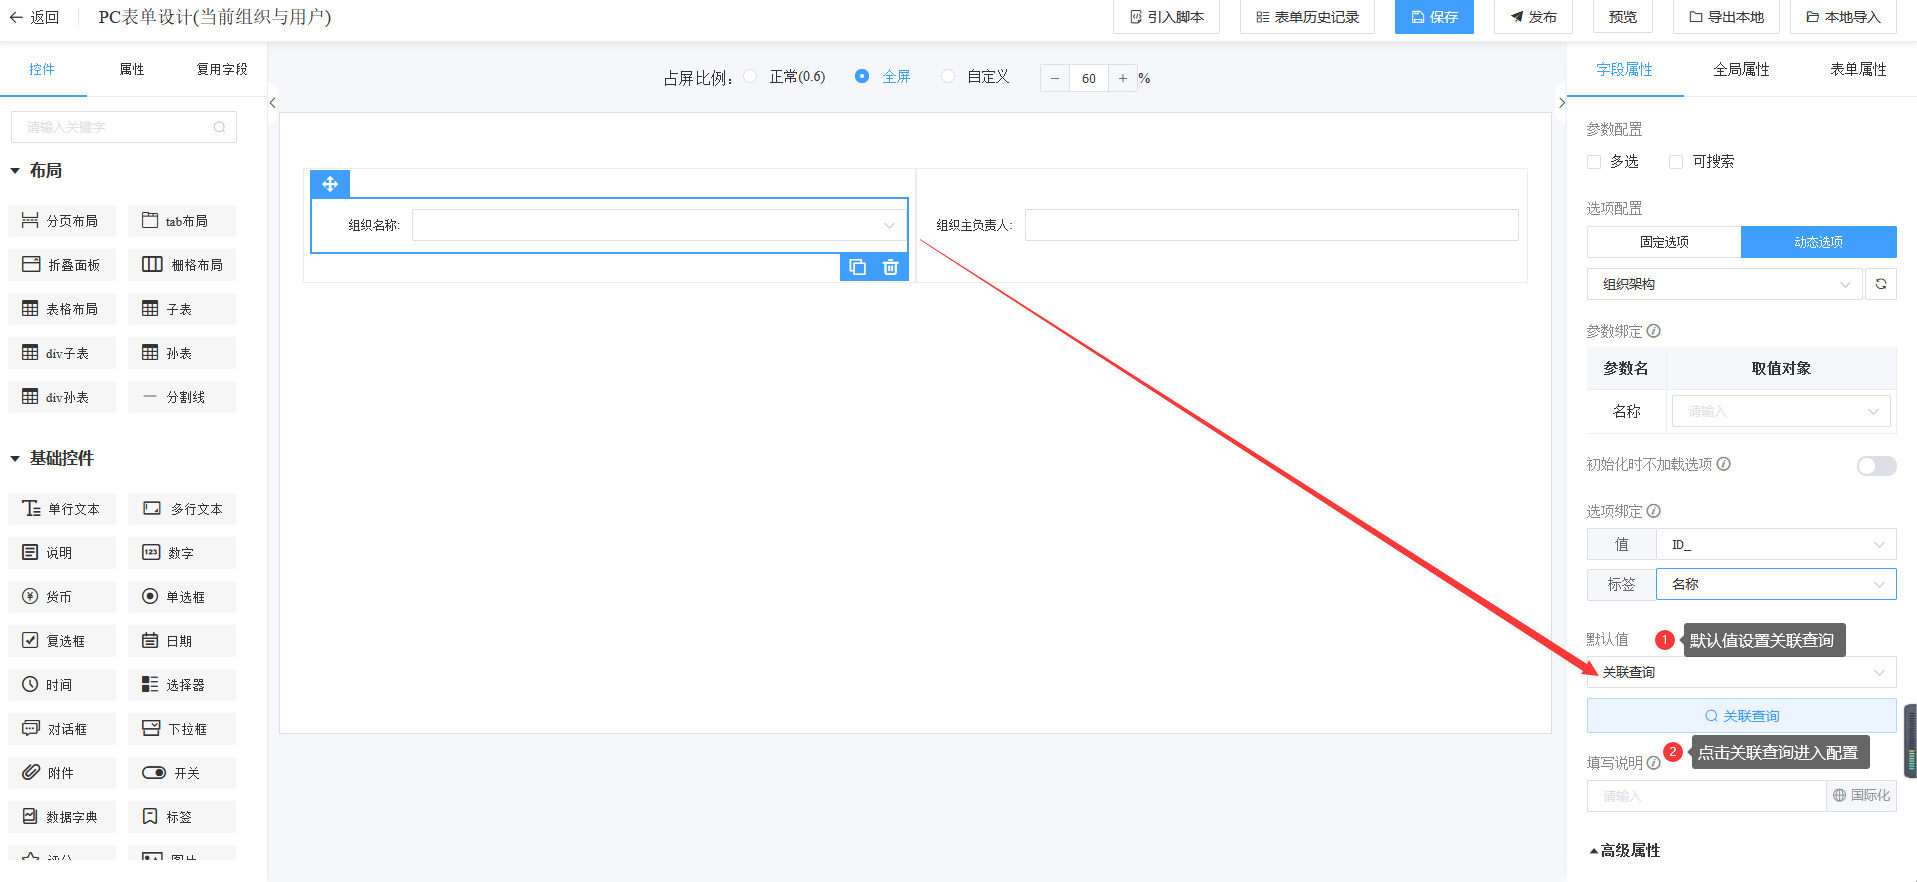Open the 标签 名称 dropdown

1775,584
